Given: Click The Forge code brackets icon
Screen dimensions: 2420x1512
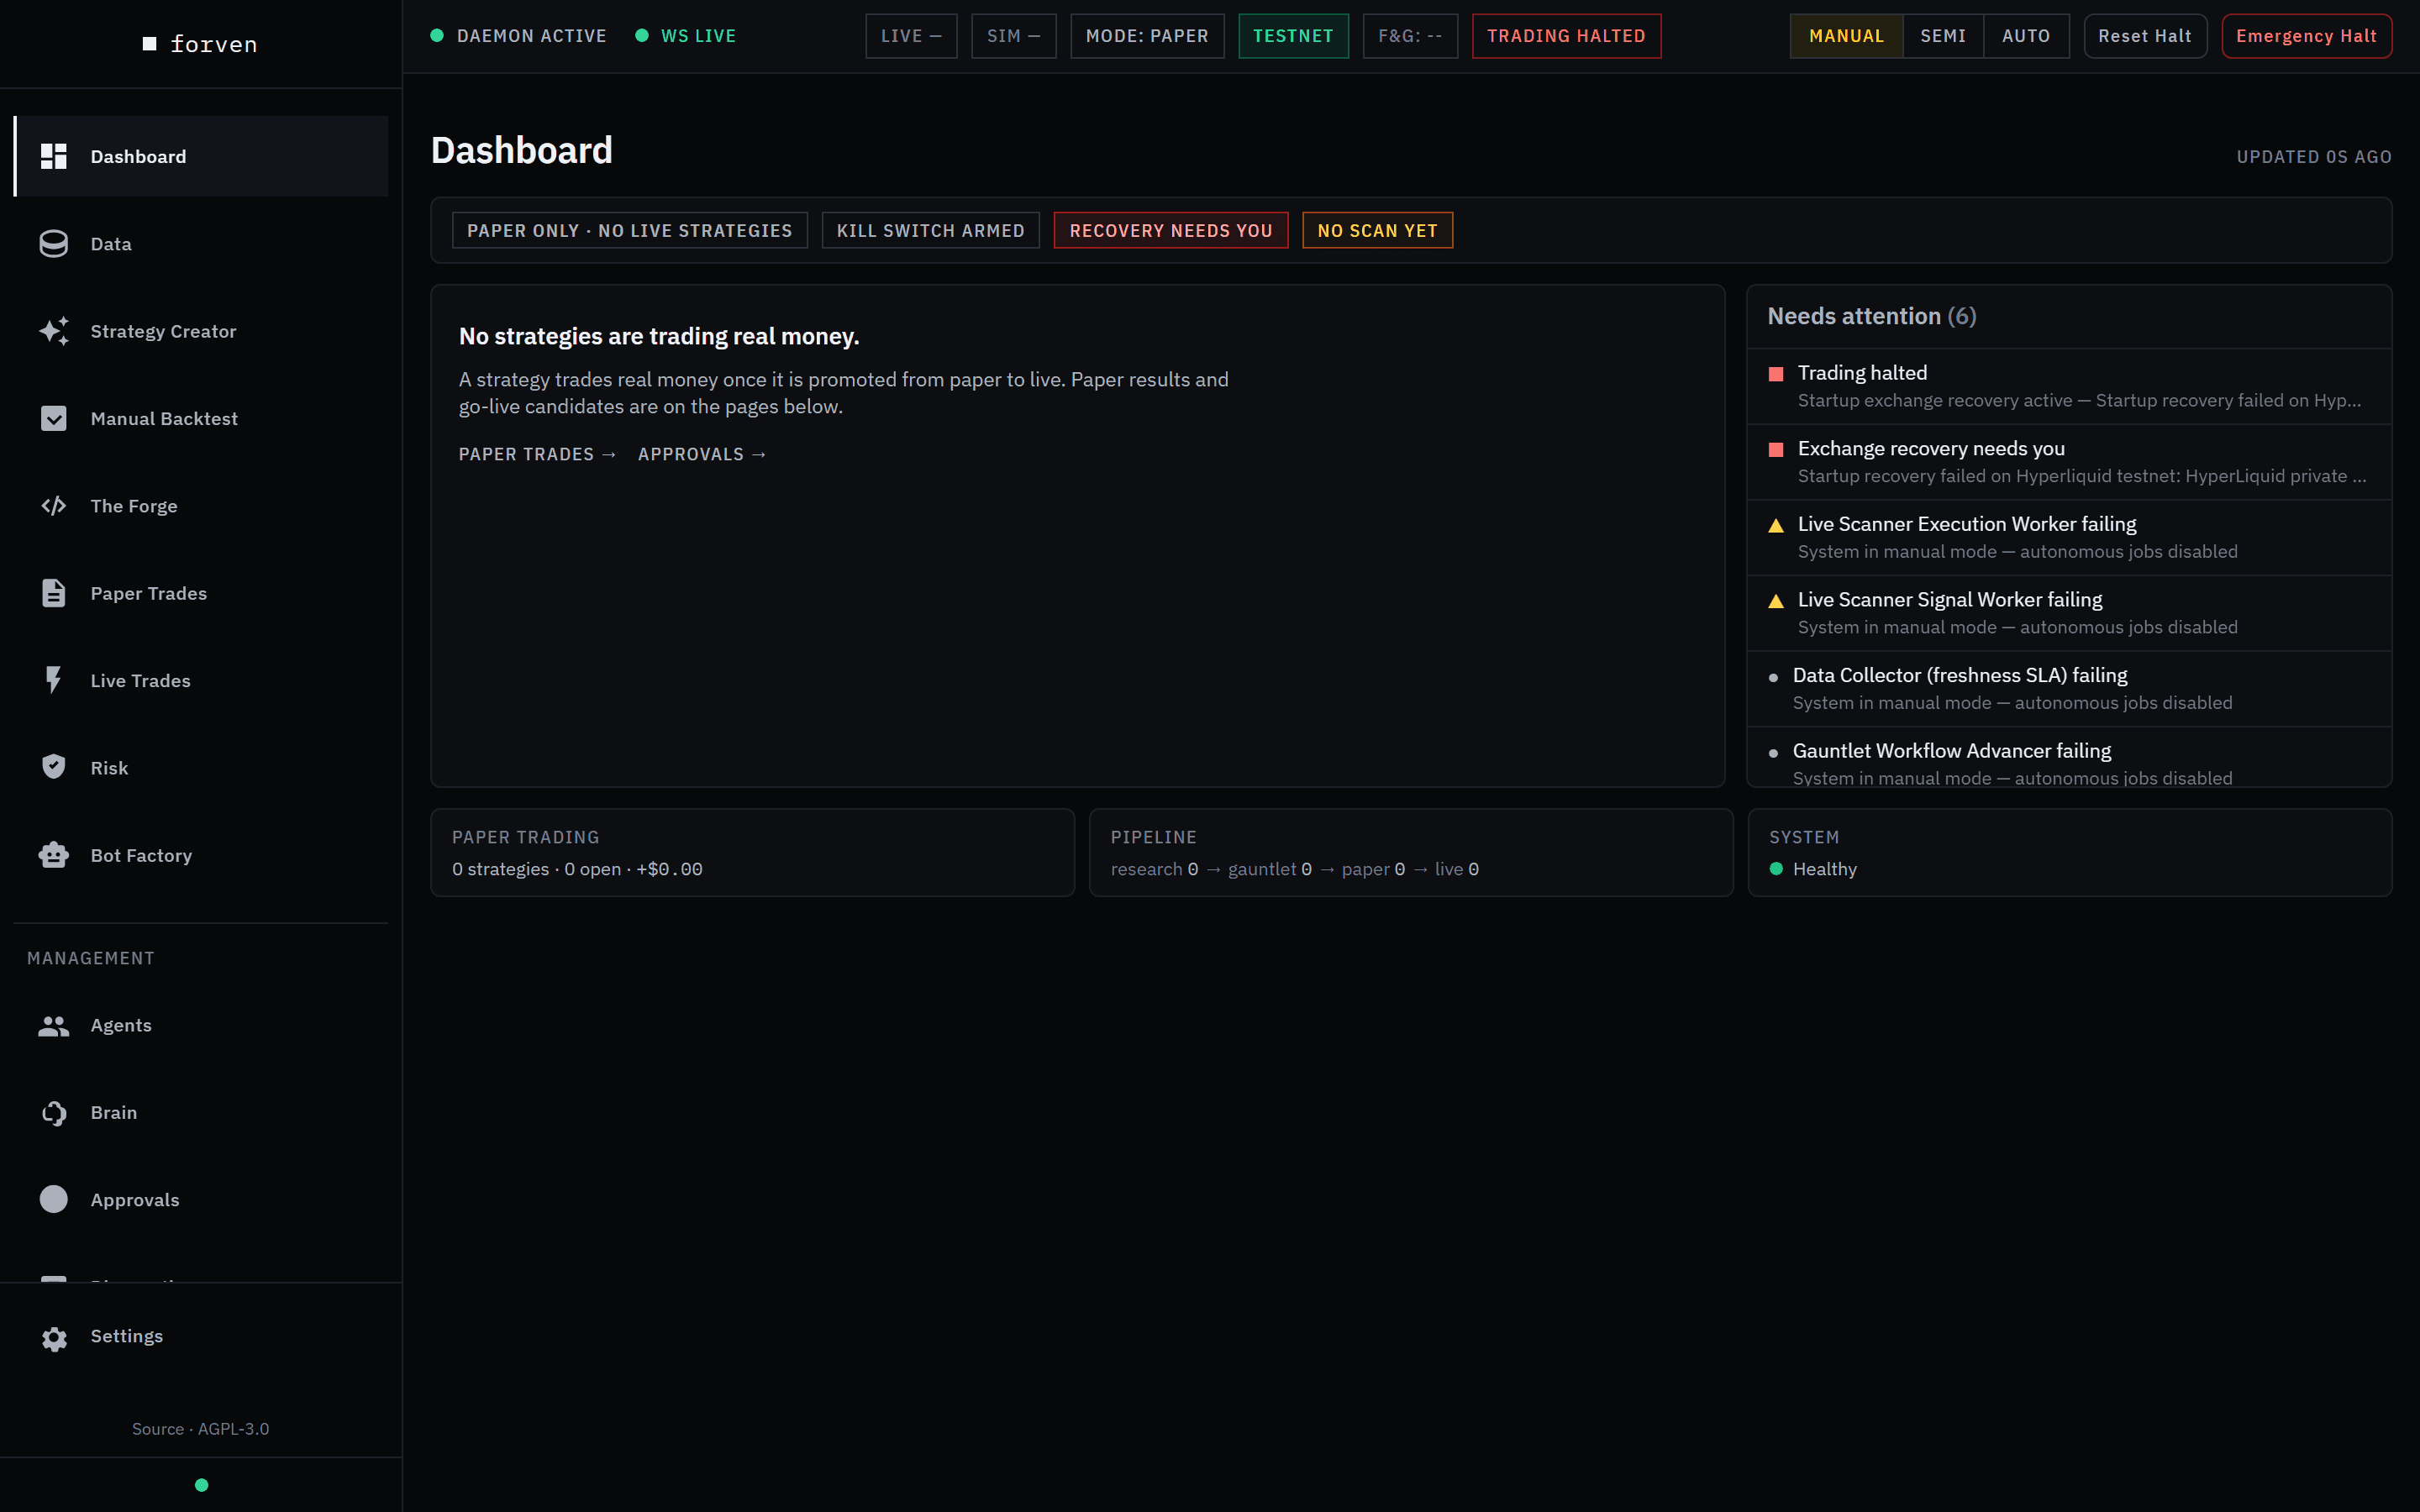Looking at the screenshot, I should pos(54,506).
